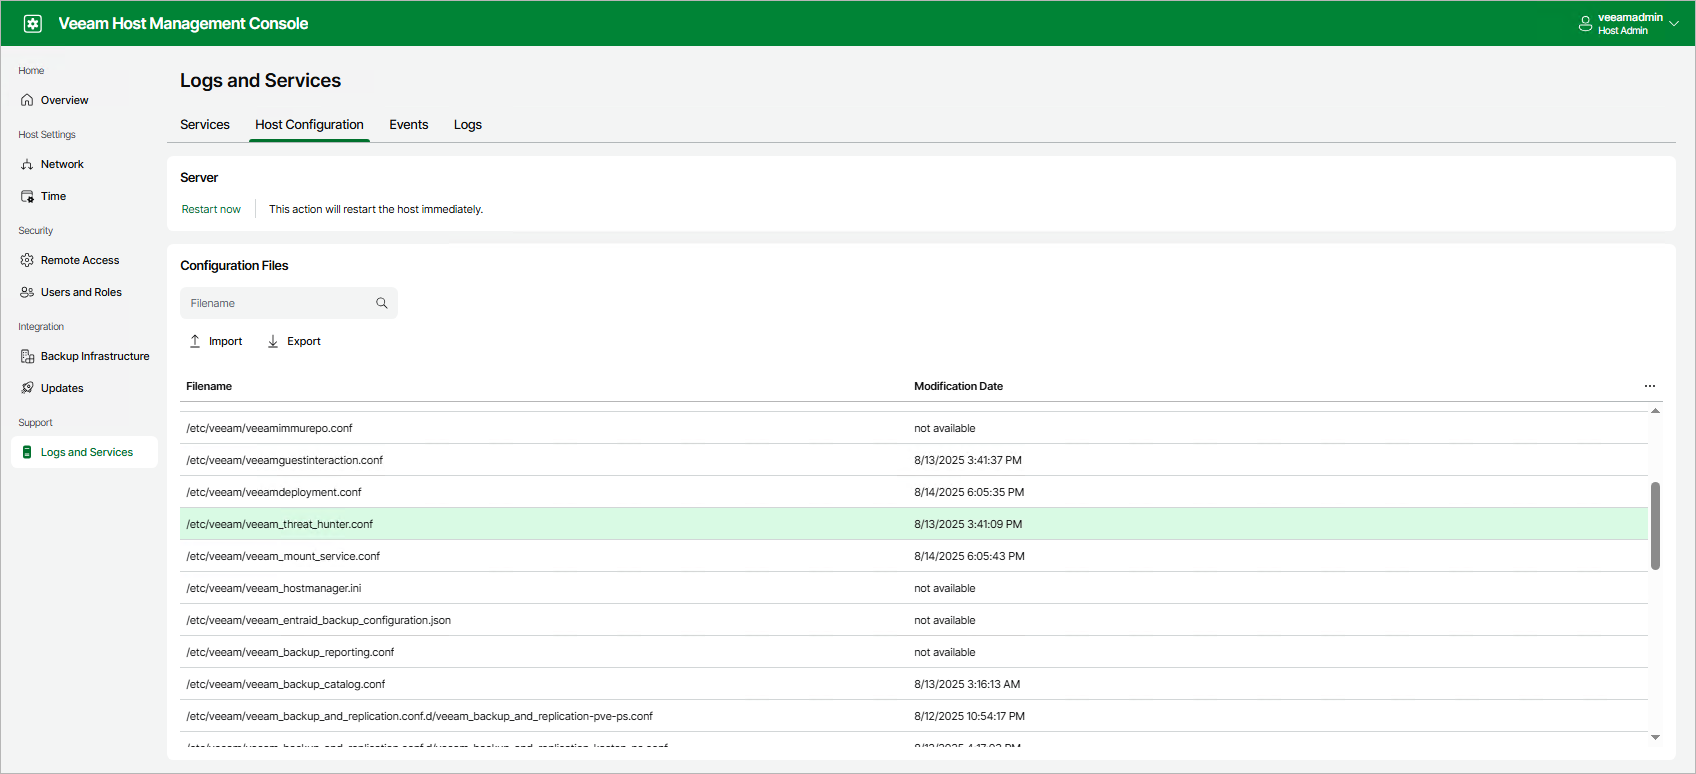Click date 8/13/2025 3:41:09 PM
Viewport: 1696px width, 774px height.
coord(968,524)
